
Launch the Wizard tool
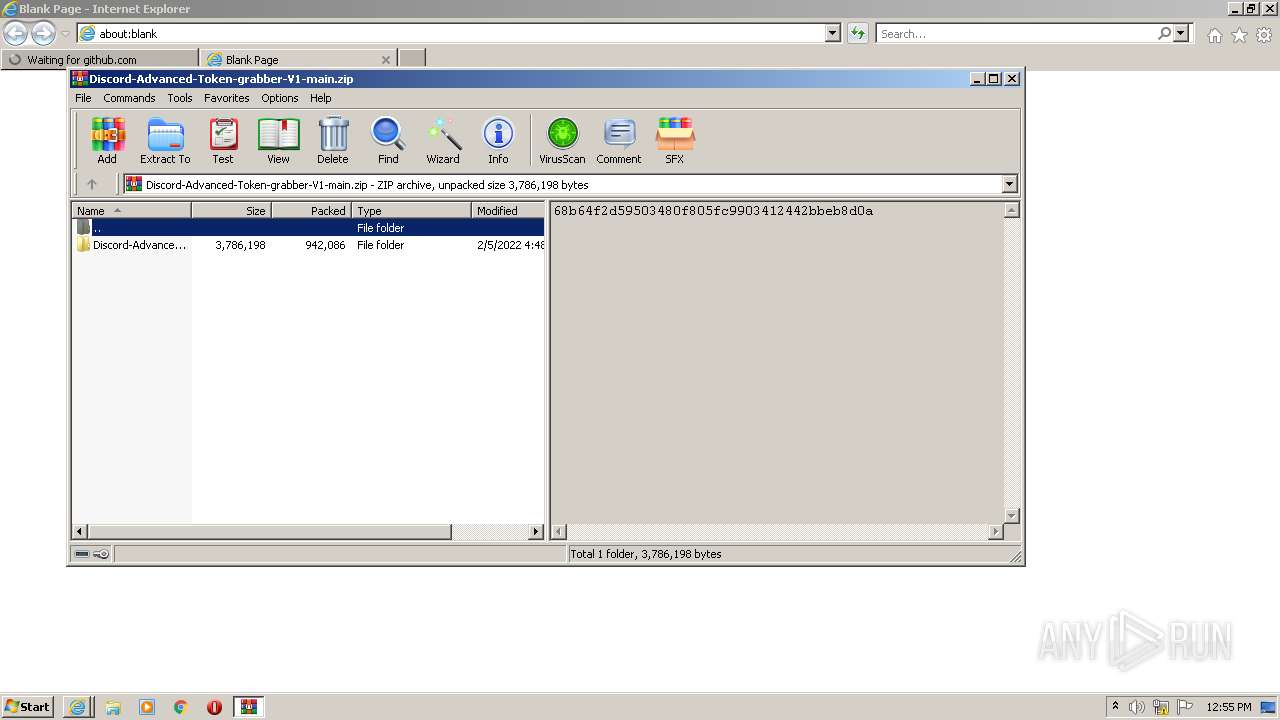click(x=443, y=140)
